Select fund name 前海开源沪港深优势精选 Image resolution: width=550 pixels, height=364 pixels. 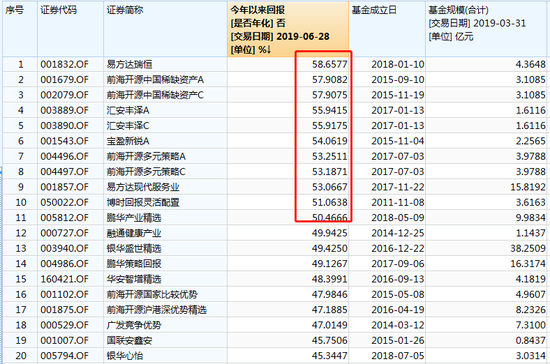[x=157, y=310]
